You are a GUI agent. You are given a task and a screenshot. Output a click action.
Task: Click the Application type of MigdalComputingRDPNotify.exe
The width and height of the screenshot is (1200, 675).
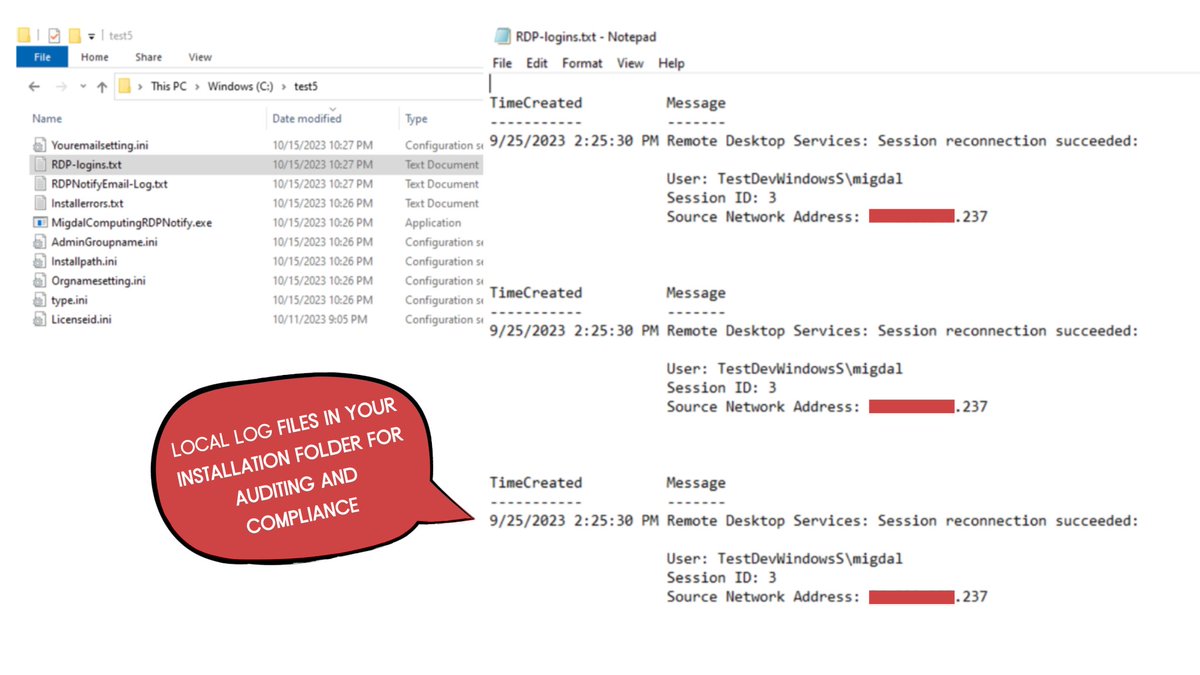click(433, 223)
